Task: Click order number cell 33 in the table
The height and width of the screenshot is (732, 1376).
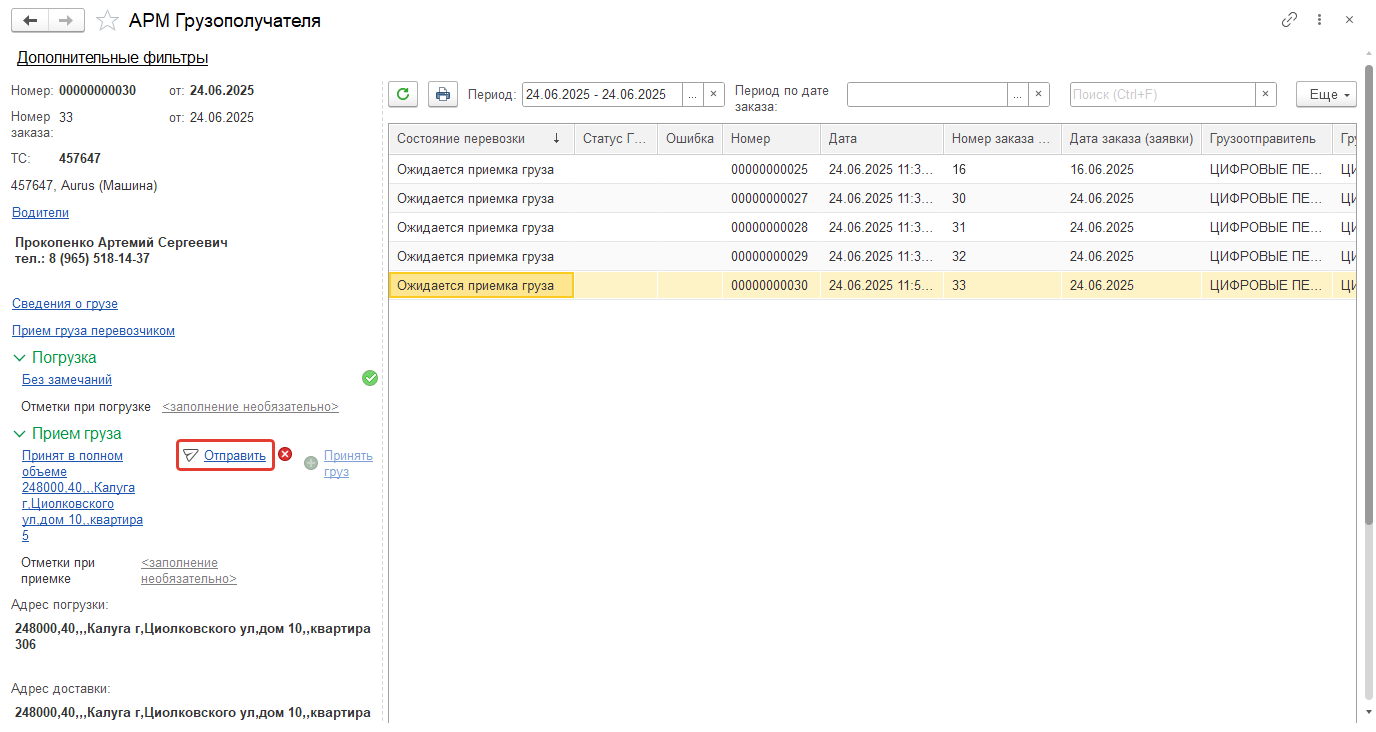Action: click(x=1002, y=285)
